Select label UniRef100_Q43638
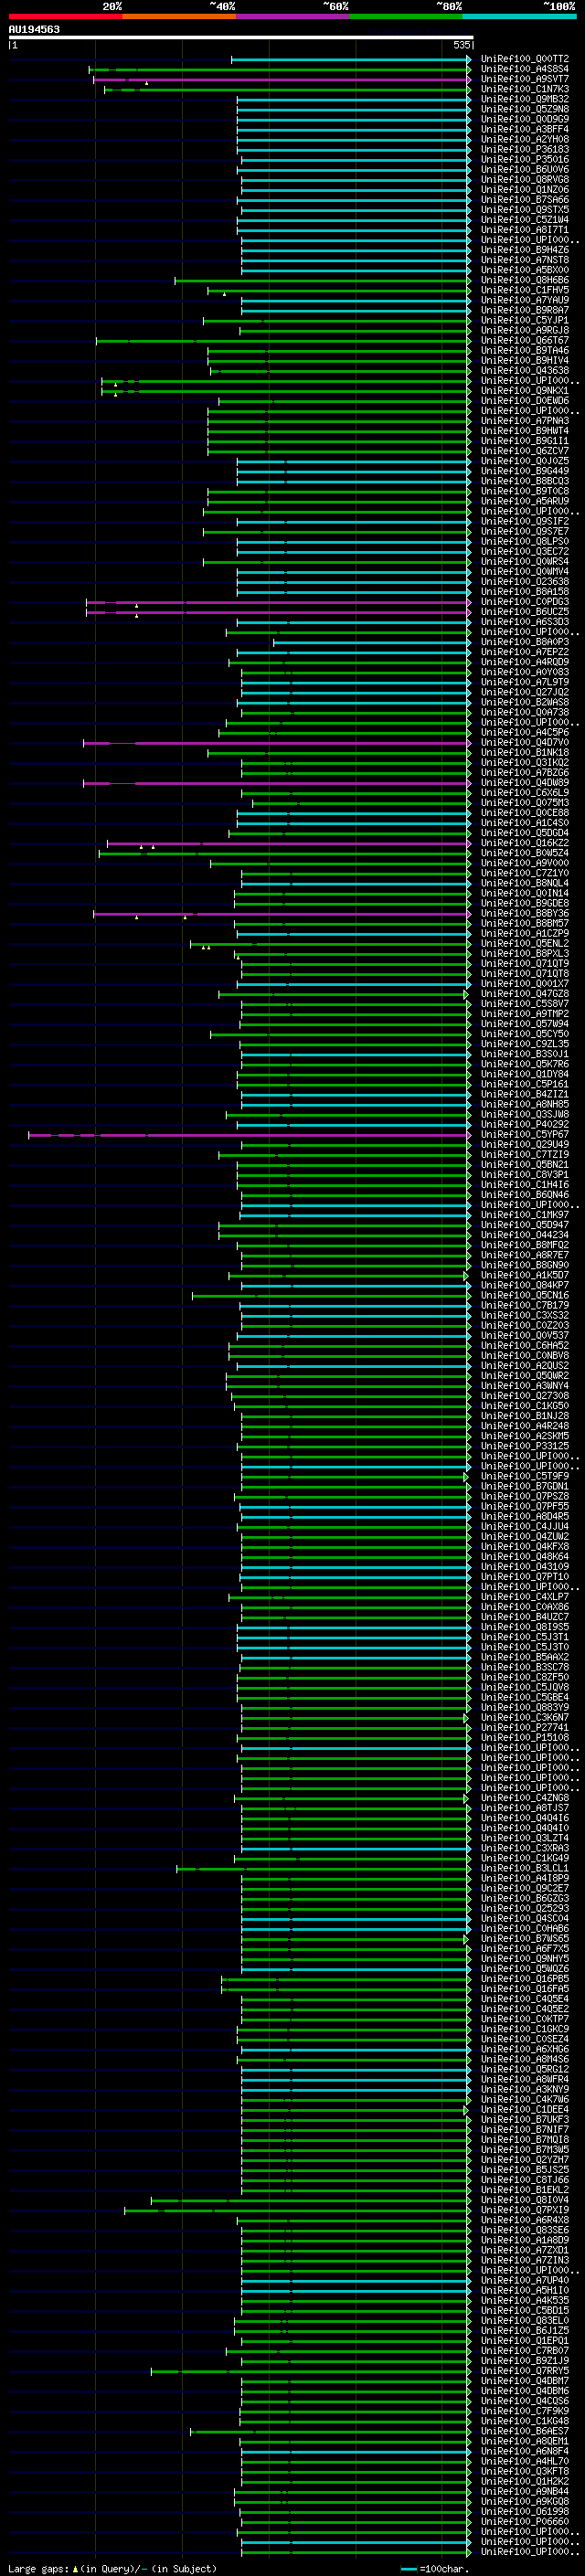585x2576 pixels. coord(525,371)
